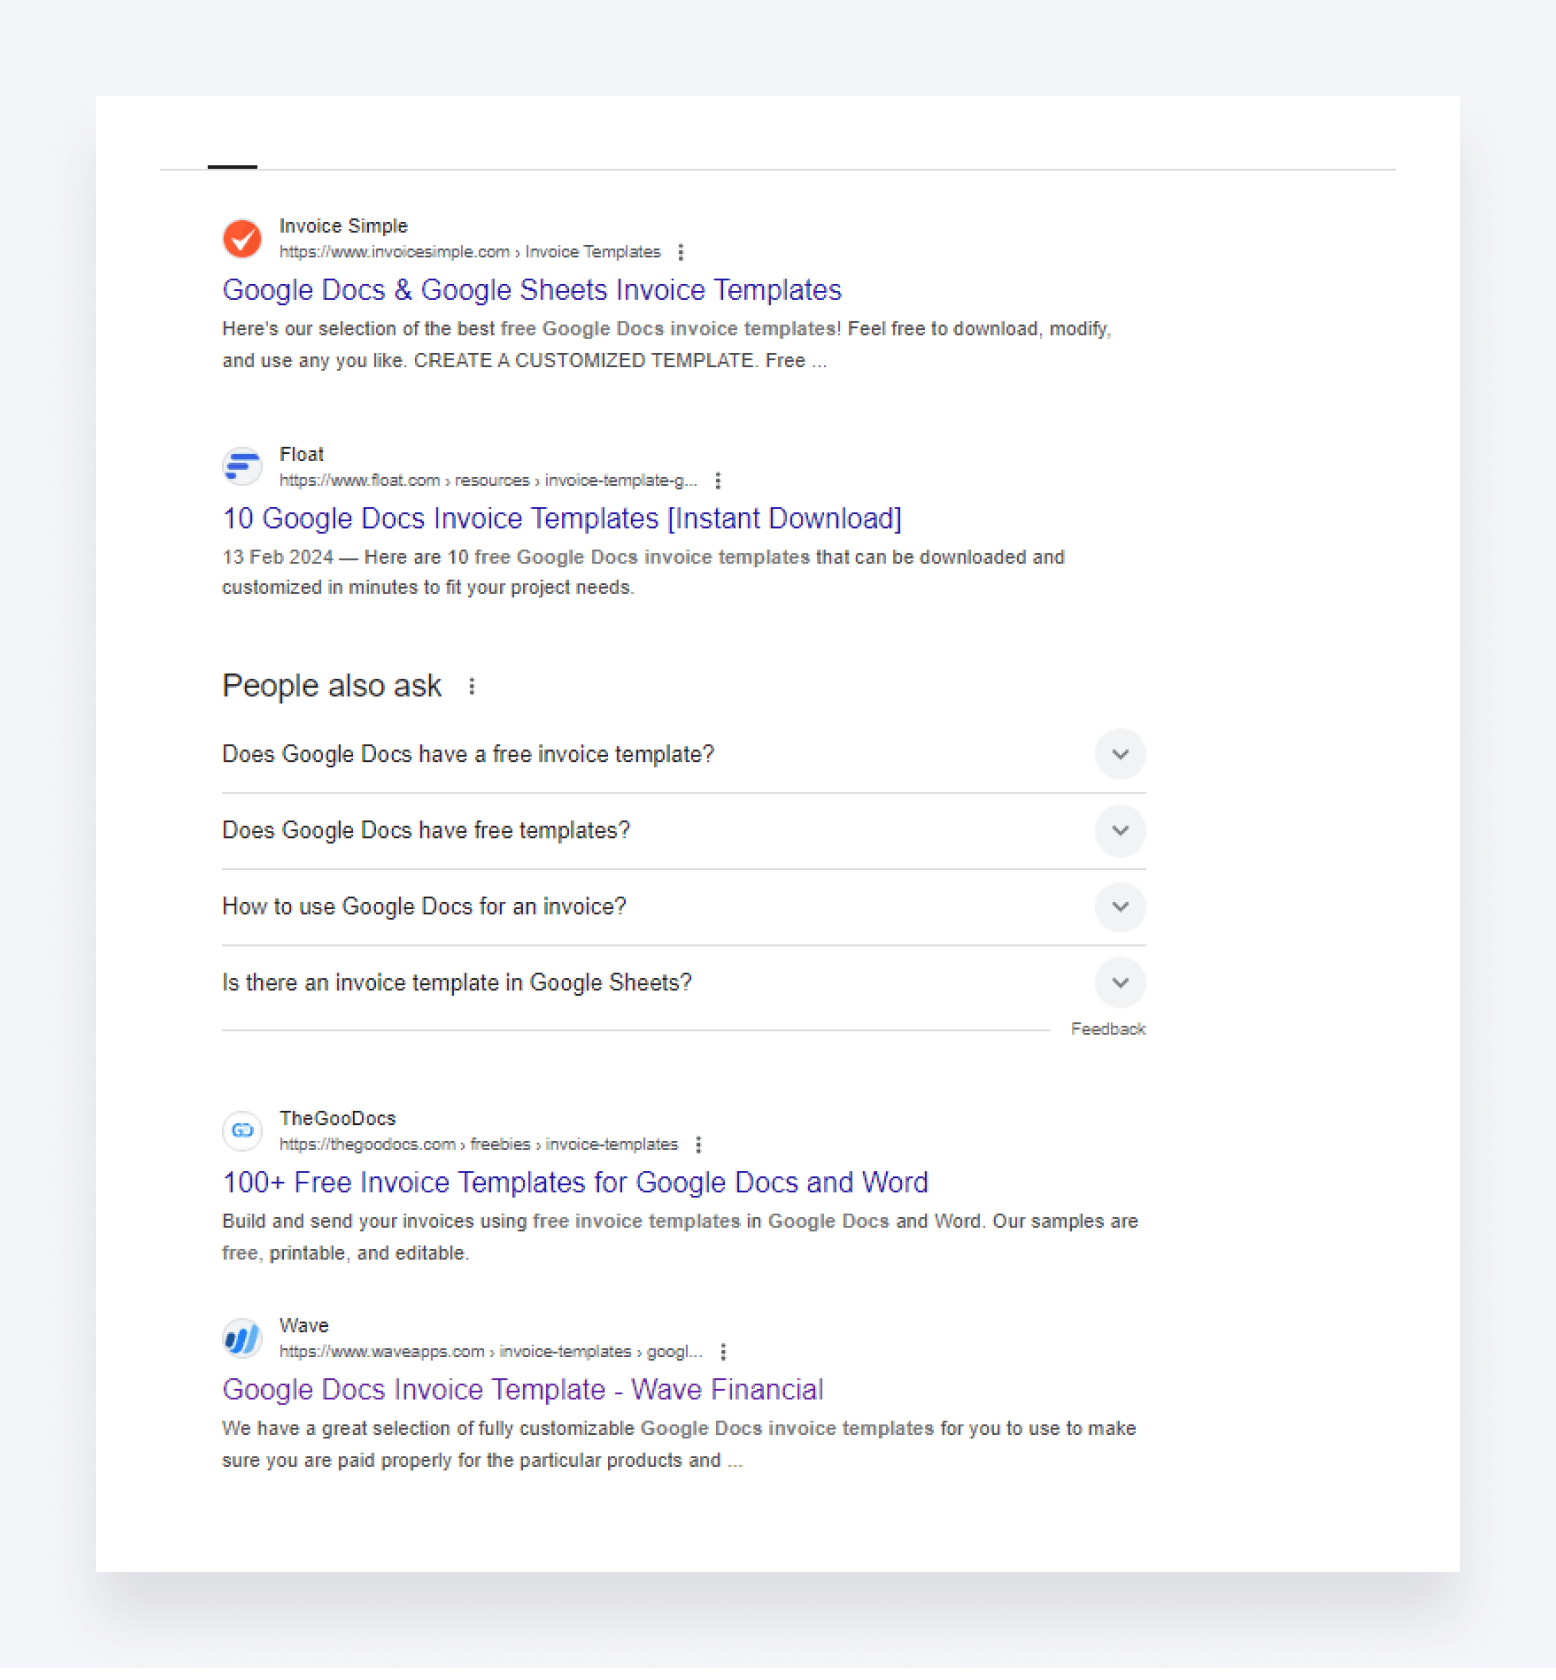Click the Invoice Simple favicon
The image size is (1556, 1680).
(241, 238)
